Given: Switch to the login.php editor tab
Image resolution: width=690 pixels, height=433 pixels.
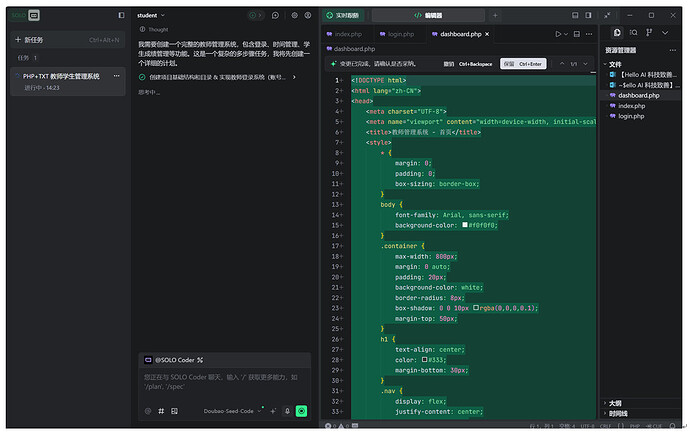Looking at the screenshot, I should 400,34.
